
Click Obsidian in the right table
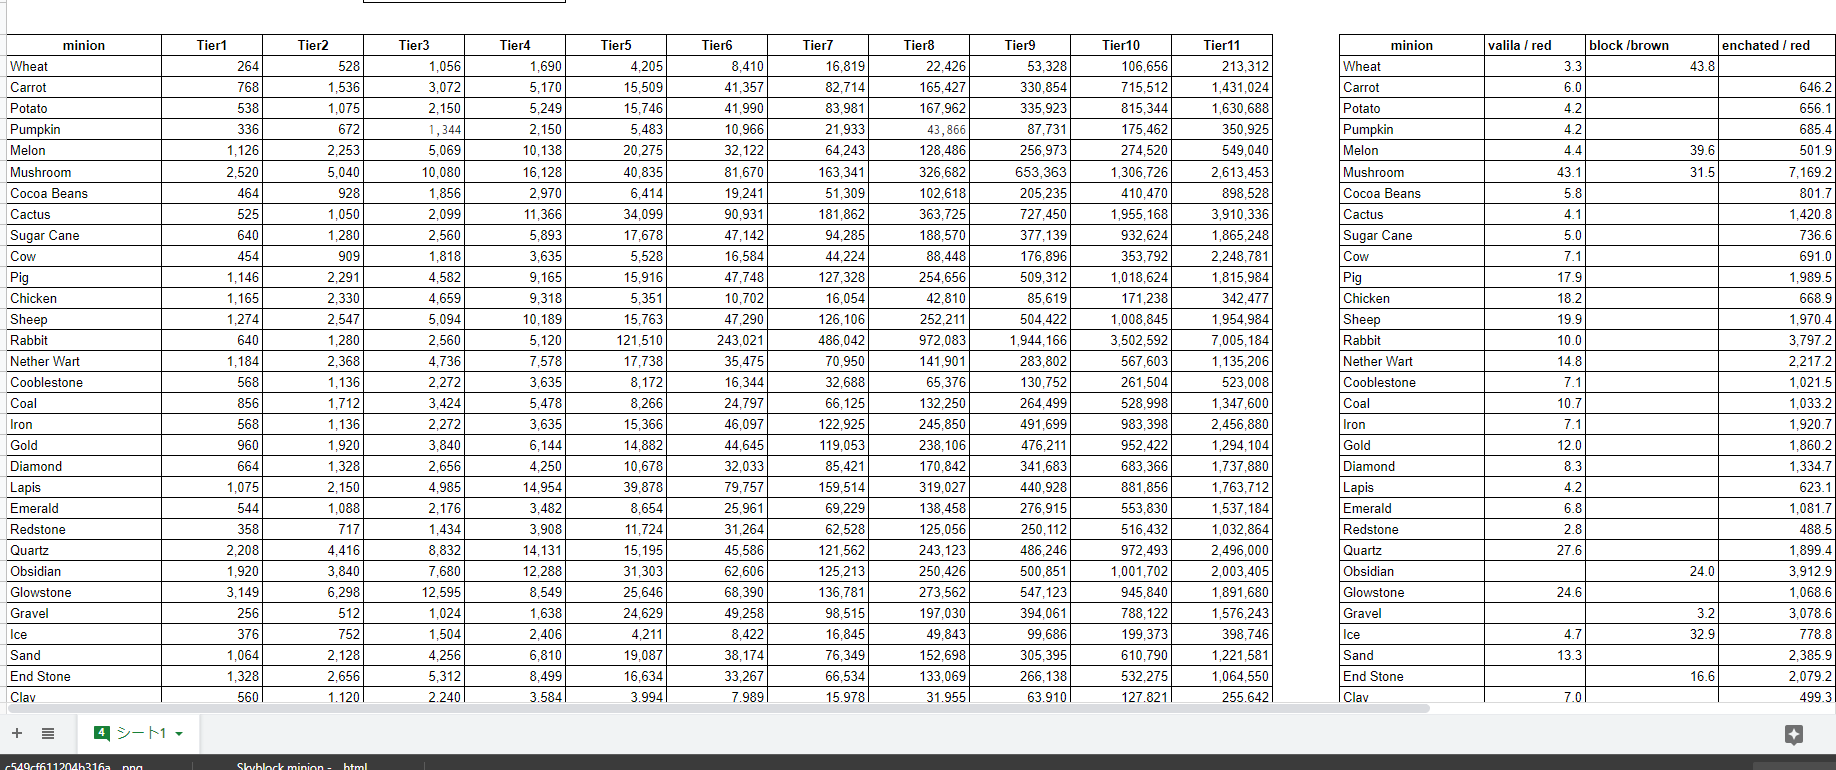1412,571
